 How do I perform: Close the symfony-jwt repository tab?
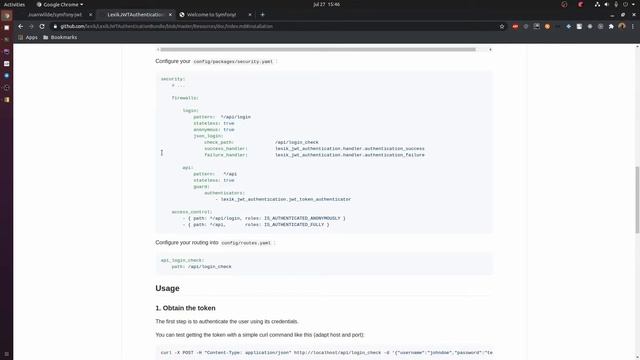(x=91, y=14)
